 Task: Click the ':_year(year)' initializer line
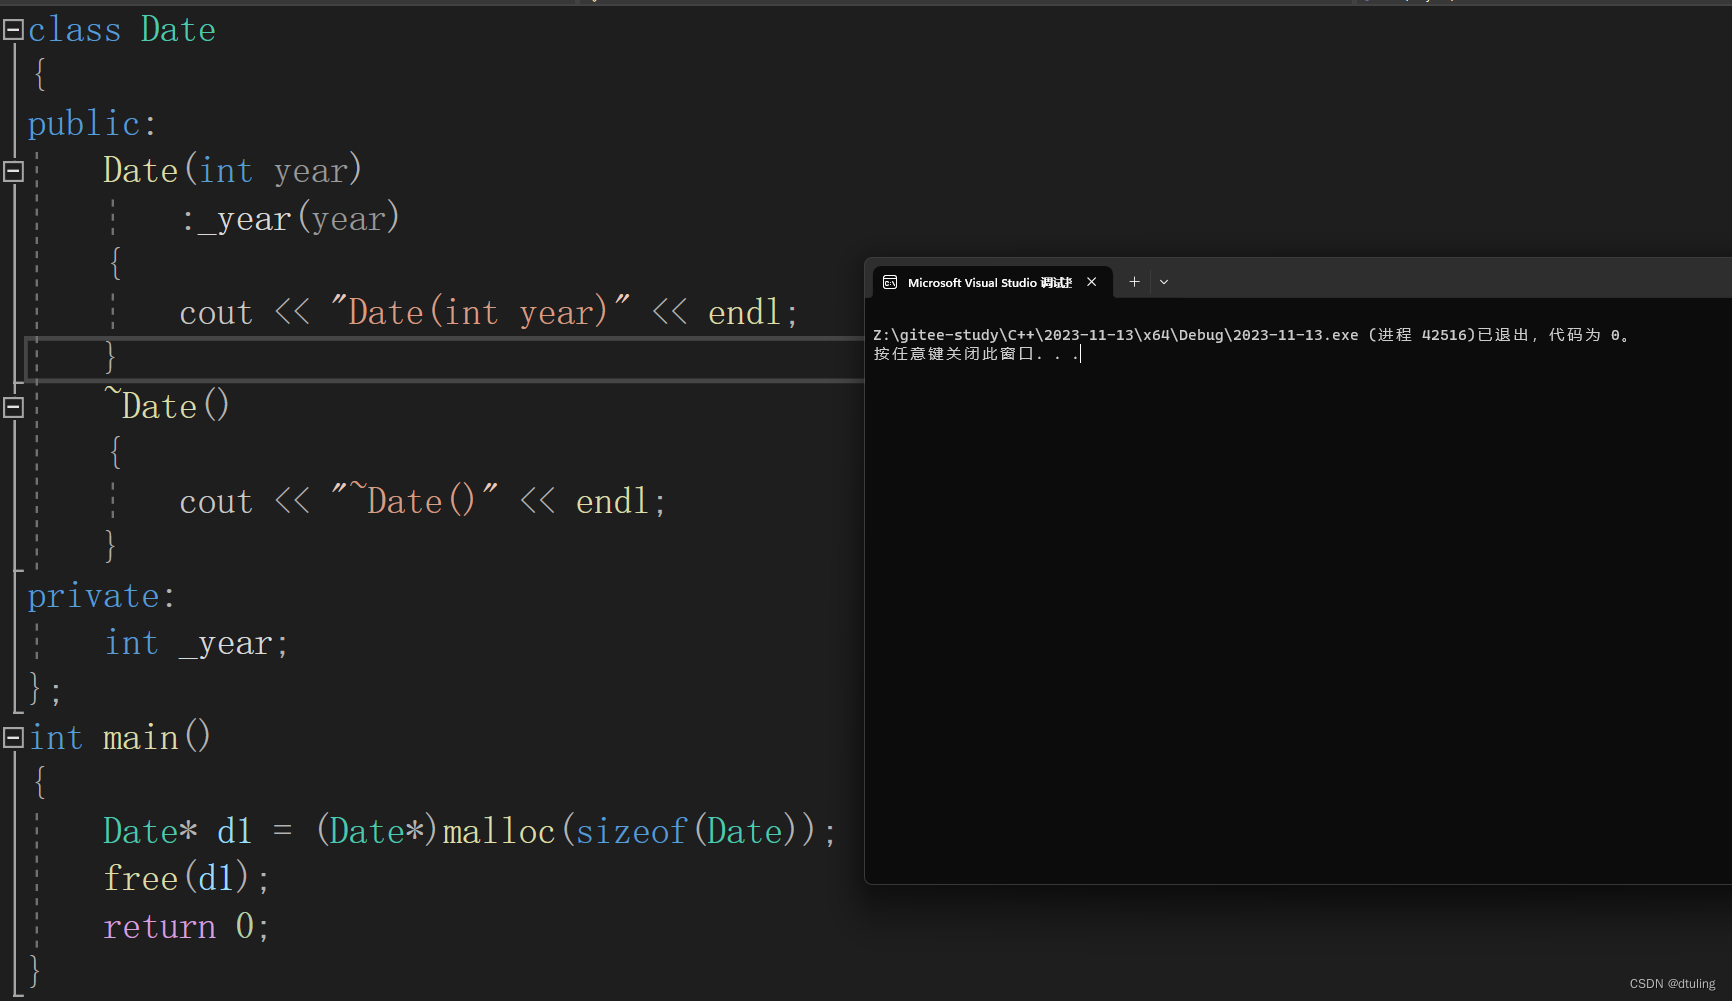click(290, 218)
